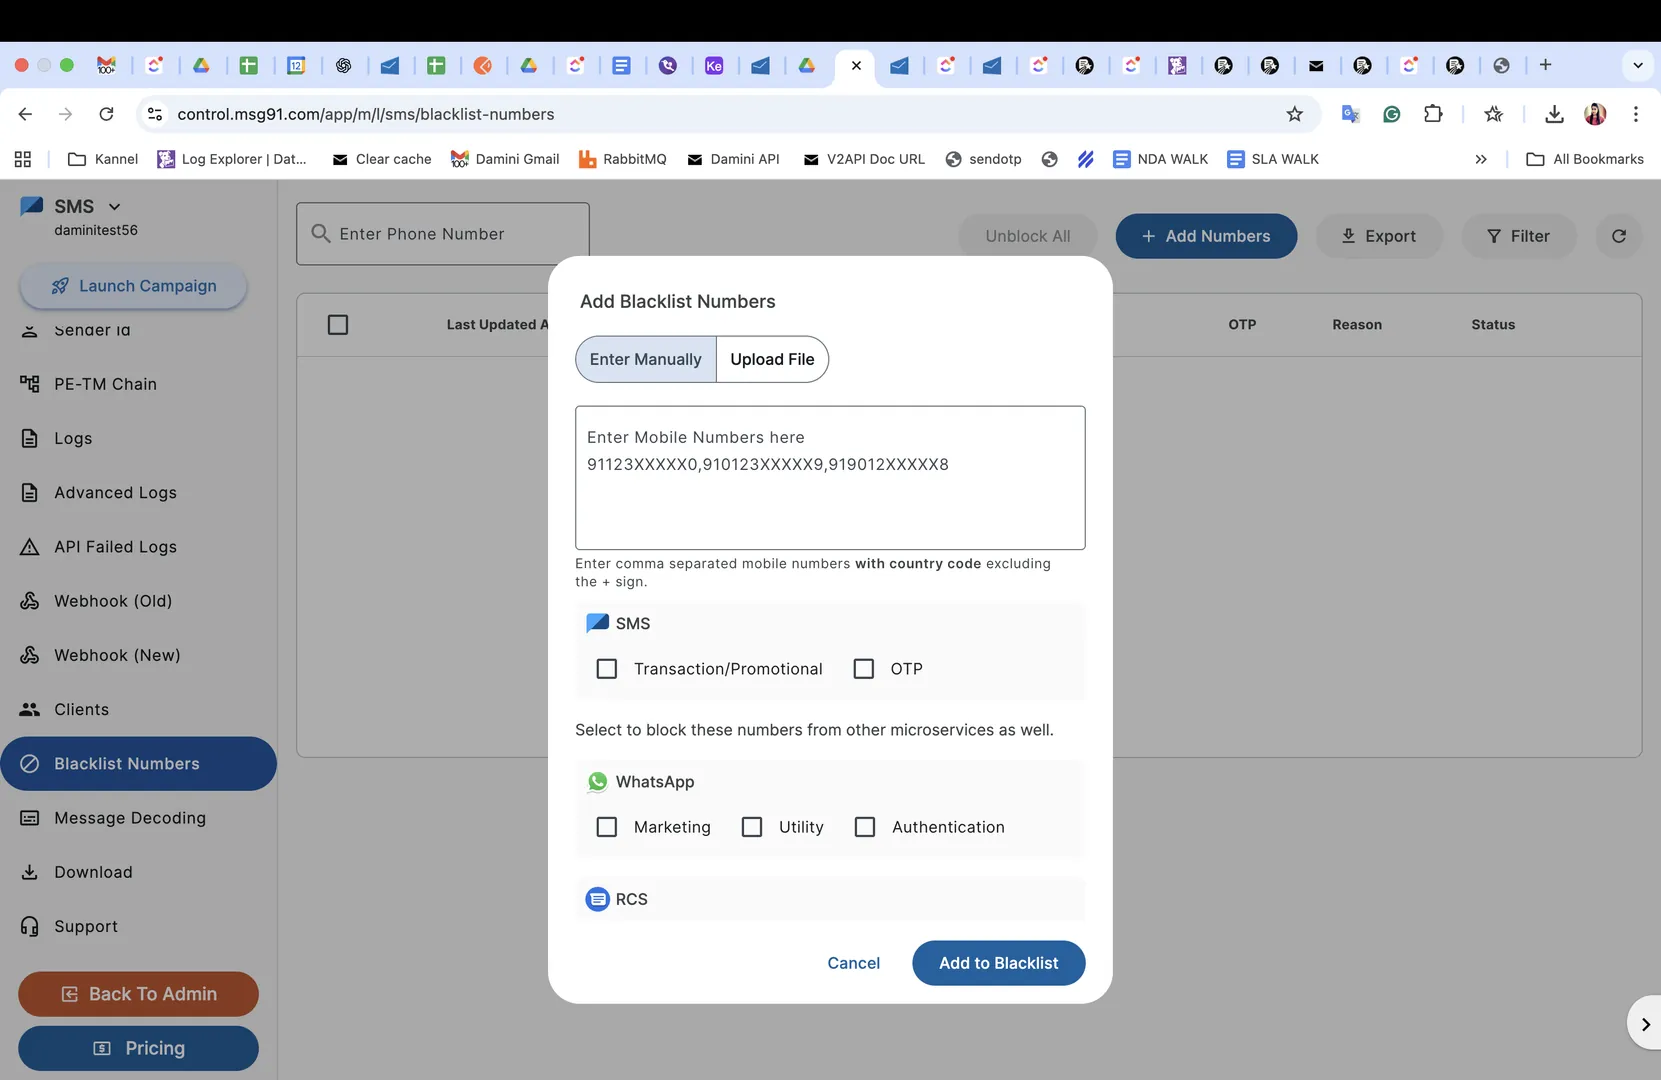Viewport: 1661px width, 1080px height.
Task: Open the NDA WALK bookmark
Action: pos(1161,159)
